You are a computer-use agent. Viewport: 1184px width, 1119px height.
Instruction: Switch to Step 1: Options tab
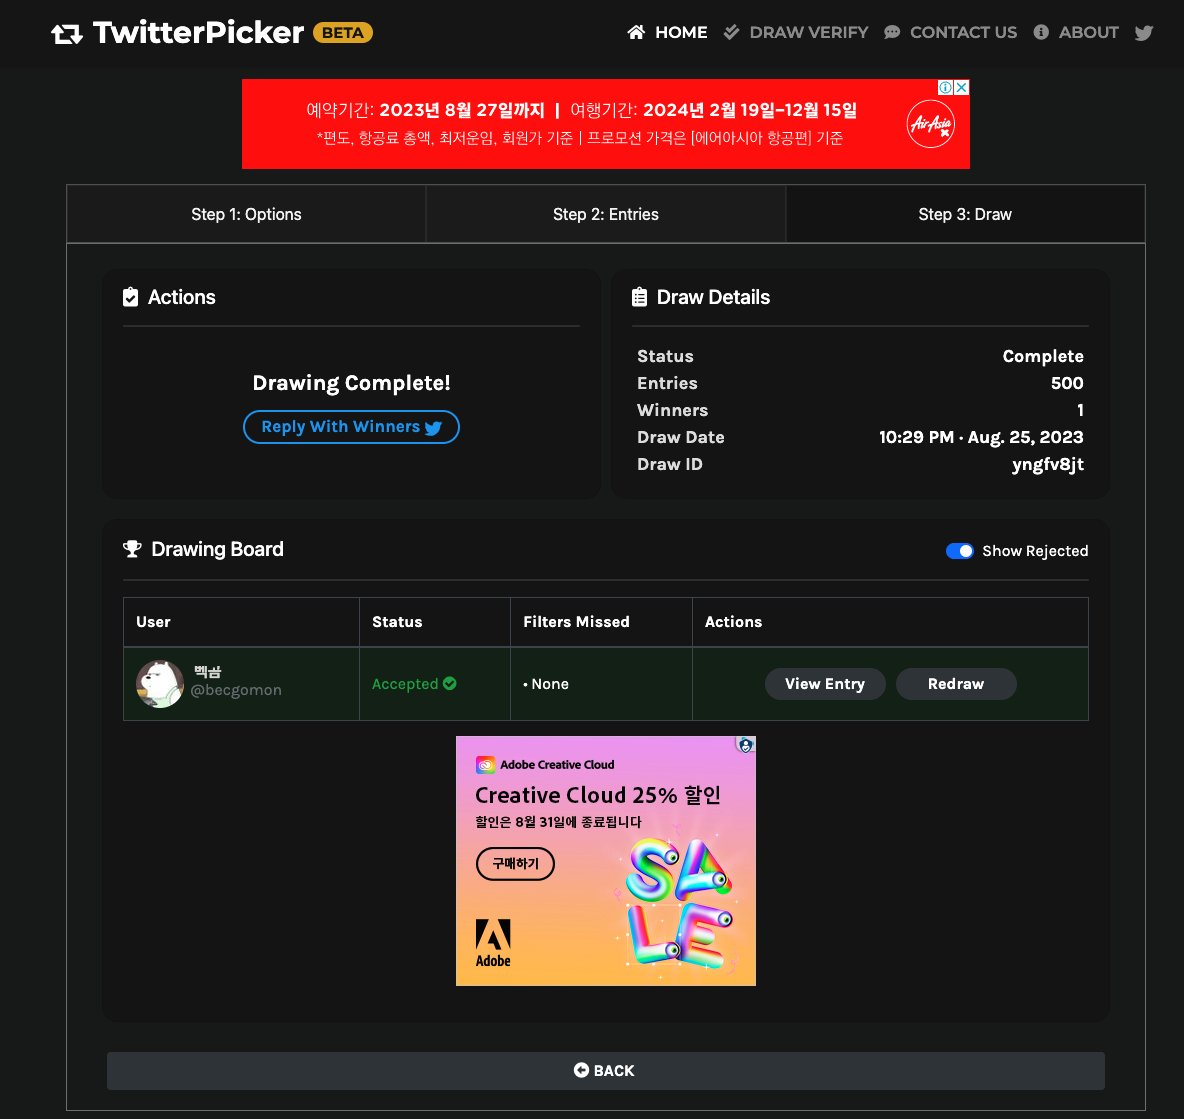click(246, 214)
